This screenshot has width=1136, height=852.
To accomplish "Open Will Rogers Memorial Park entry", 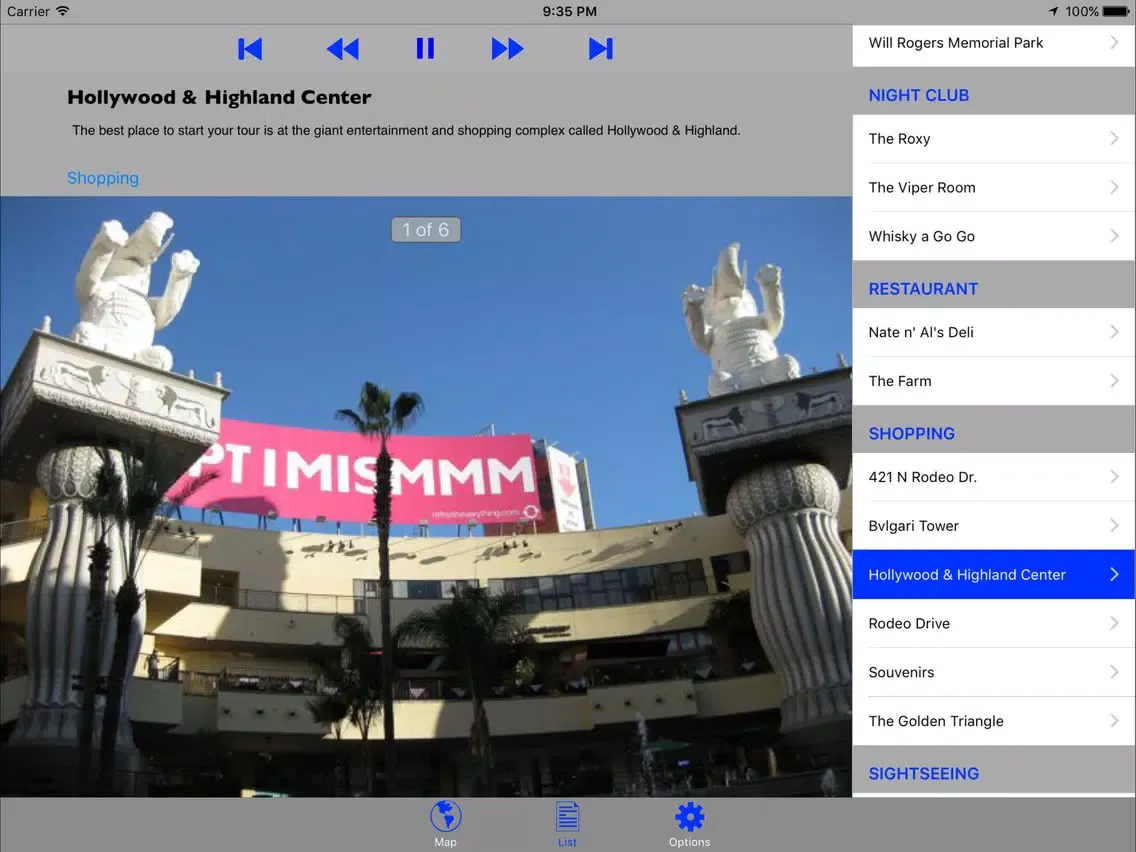I will click(x=993, y=43).
